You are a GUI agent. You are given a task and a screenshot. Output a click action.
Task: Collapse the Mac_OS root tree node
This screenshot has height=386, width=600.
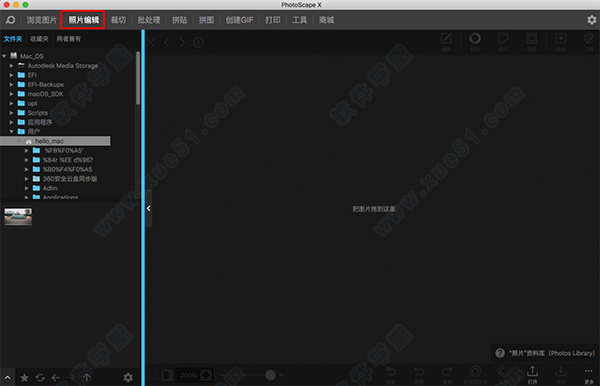click(x=4, y=56)
